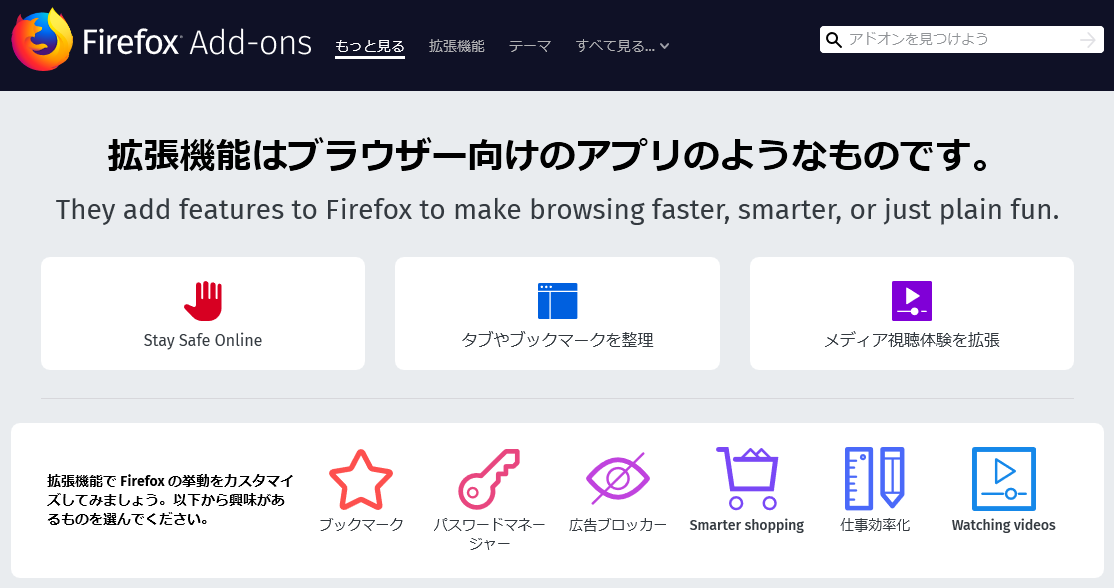Select the Smarter shopping cart icon
Screen dimensions: 1114x588
[747, 479]
